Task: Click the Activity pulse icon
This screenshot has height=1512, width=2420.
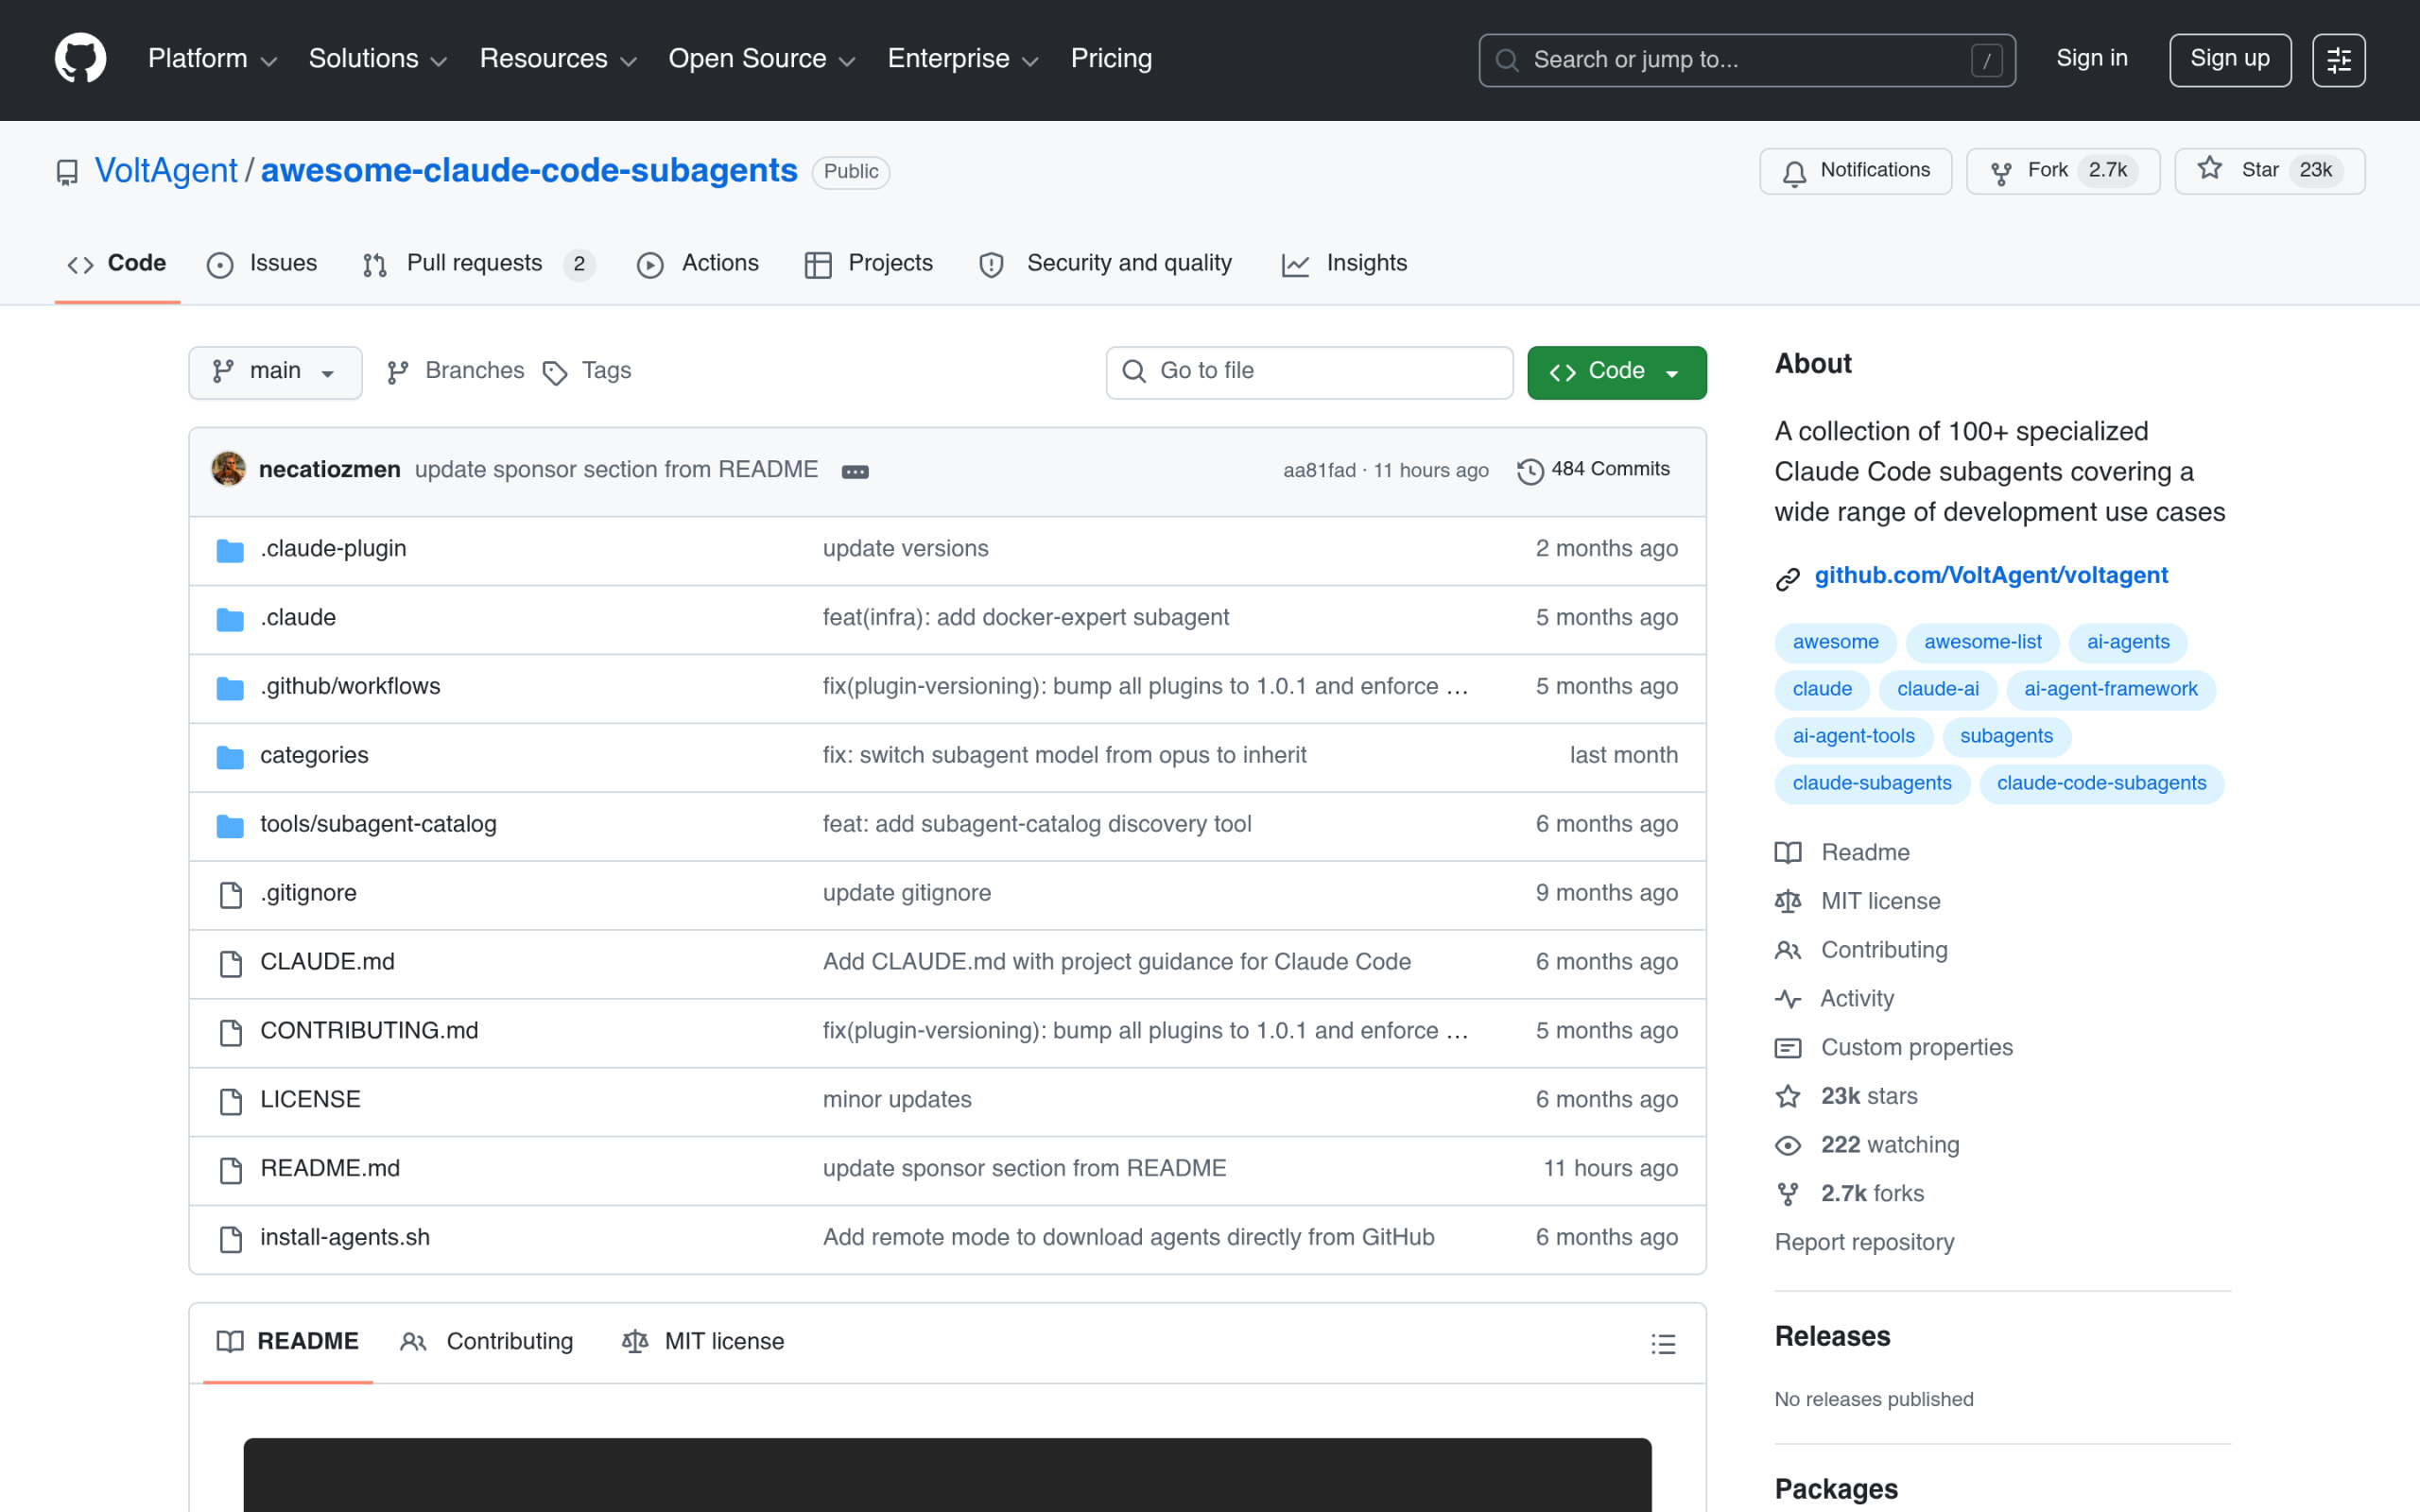Action: (x=1788, y=998)
